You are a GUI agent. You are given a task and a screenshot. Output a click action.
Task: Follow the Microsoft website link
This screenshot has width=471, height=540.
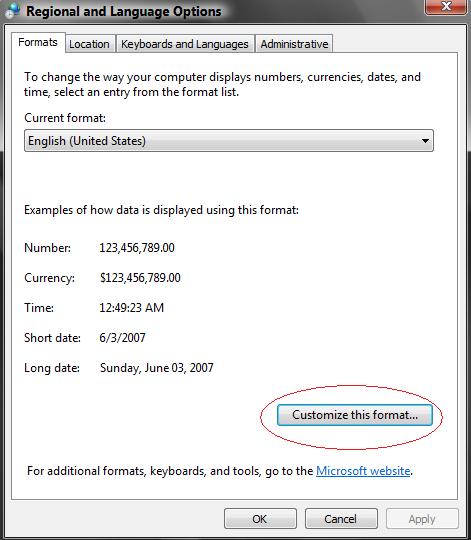tap(363, 471)
